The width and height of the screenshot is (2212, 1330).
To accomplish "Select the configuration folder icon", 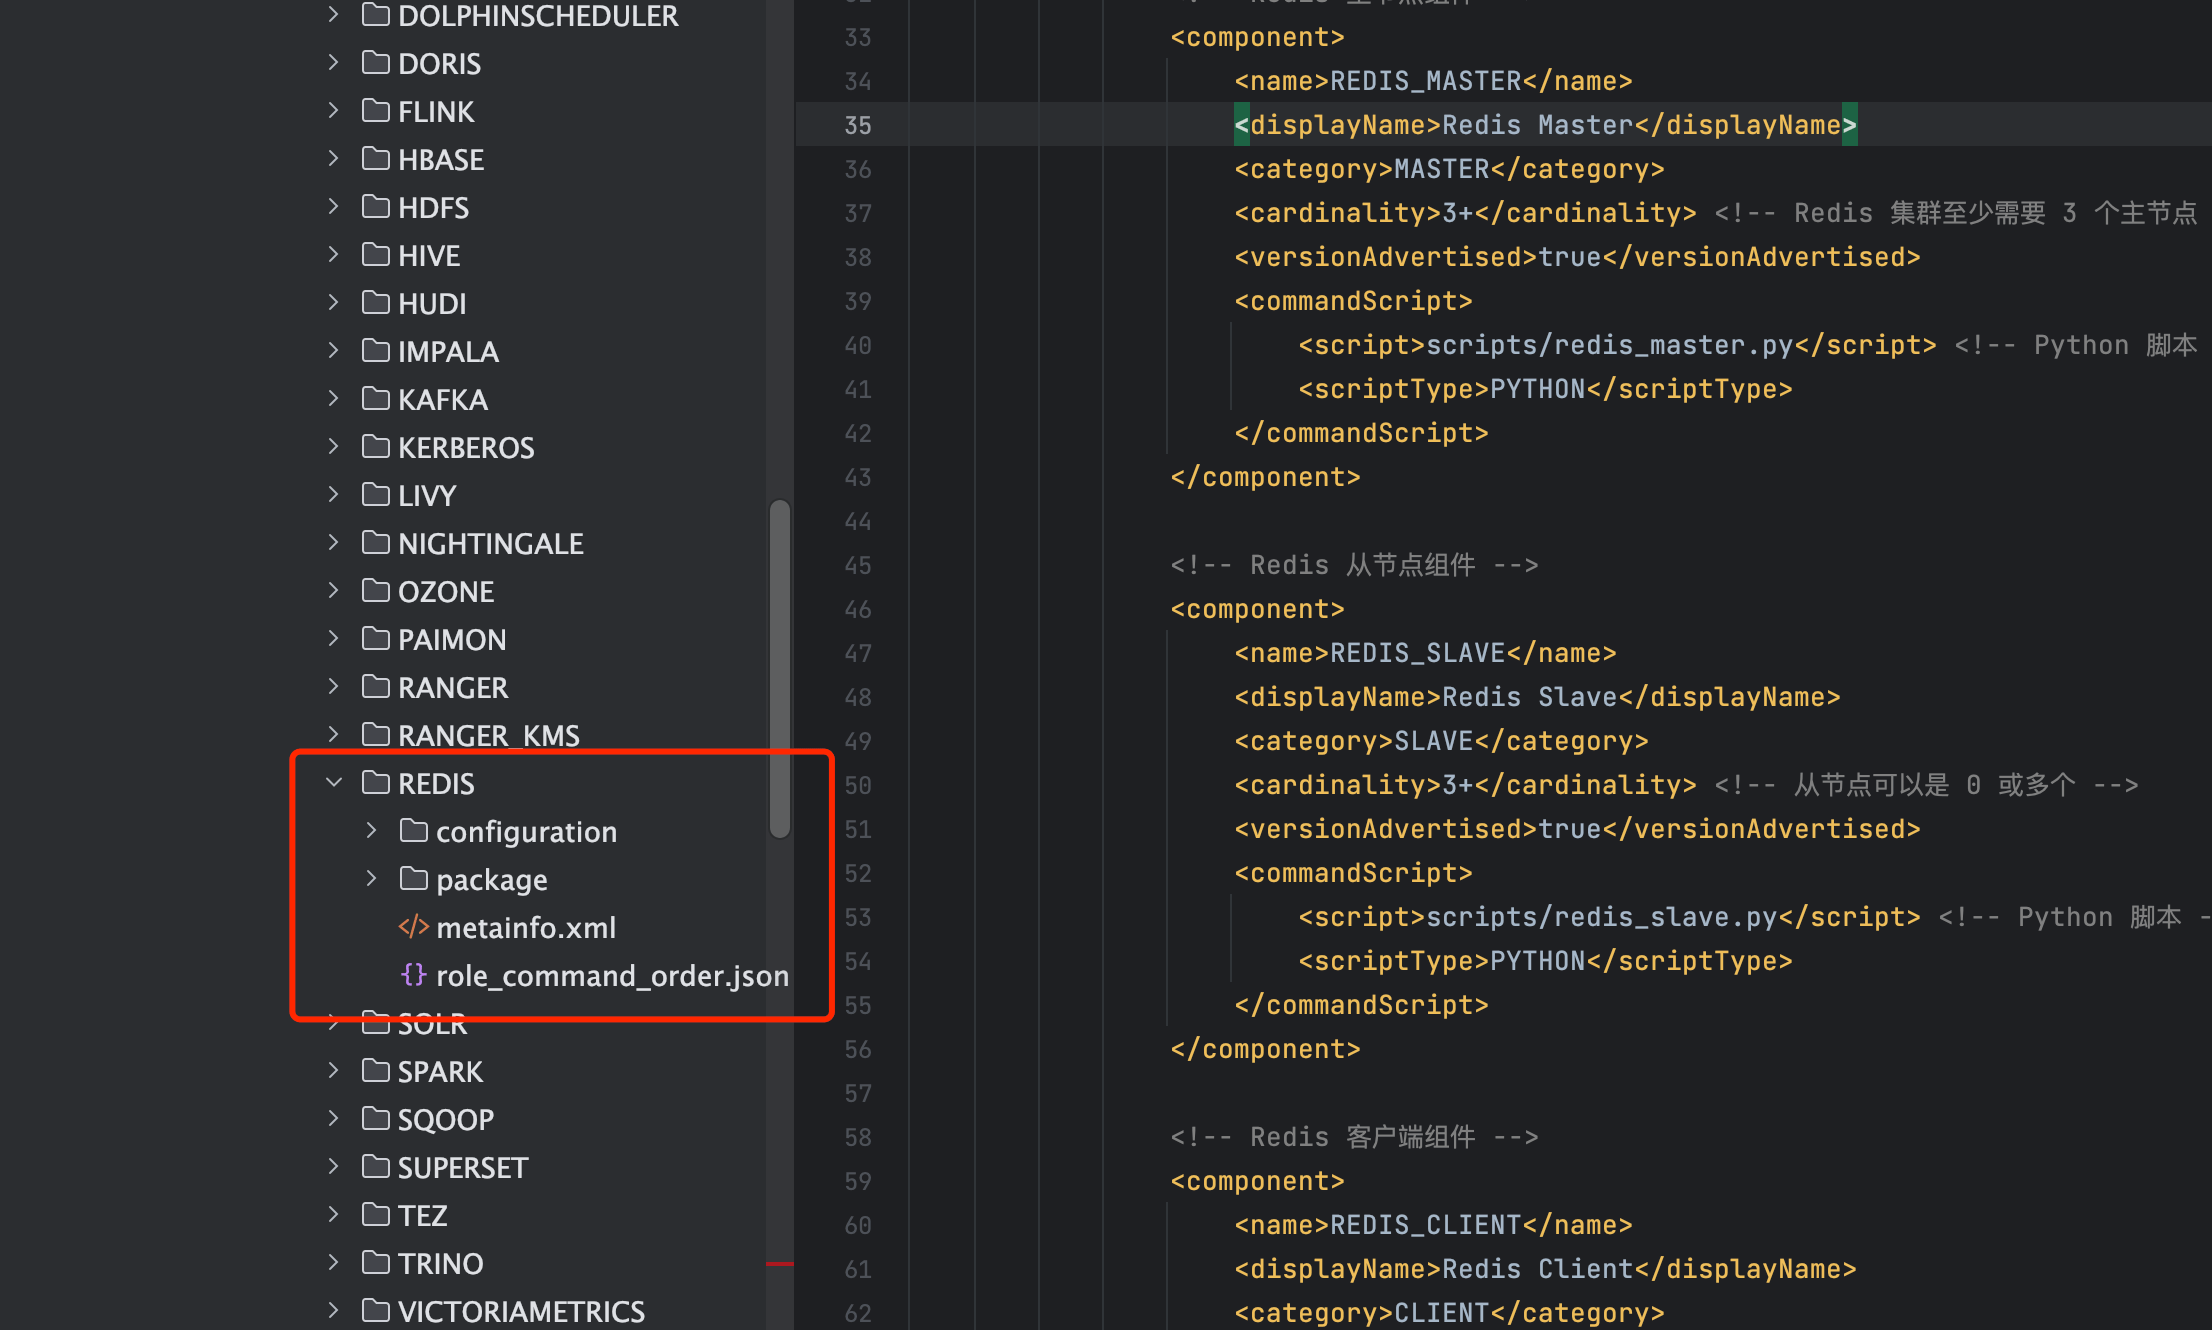I will tap(413, 830).
